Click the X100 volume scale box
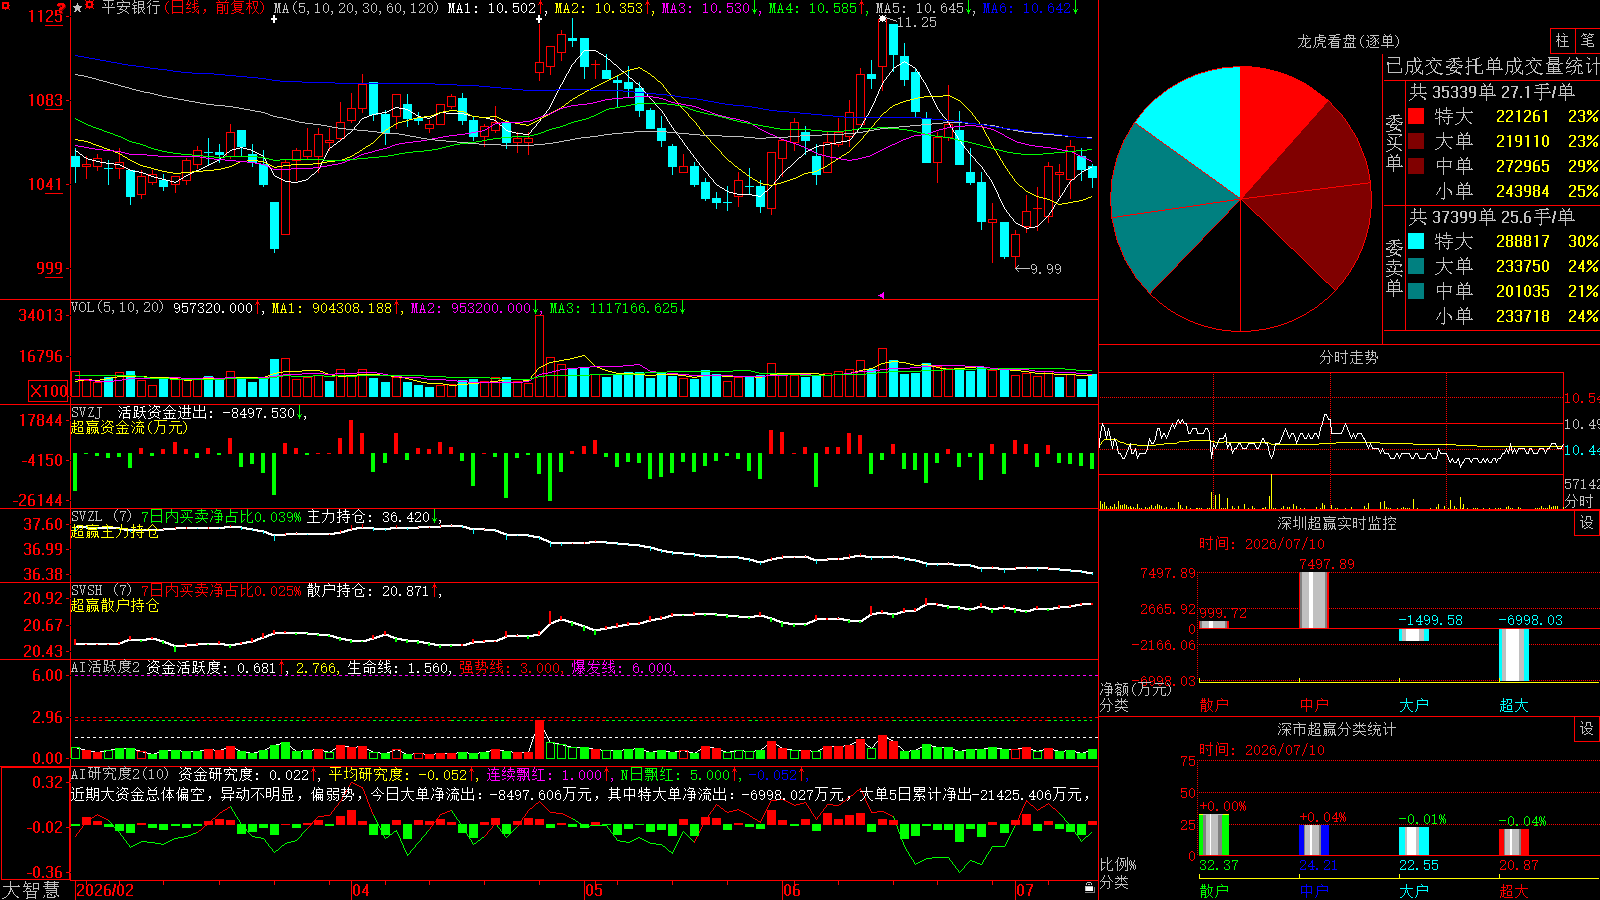 (x=48, y=391)
